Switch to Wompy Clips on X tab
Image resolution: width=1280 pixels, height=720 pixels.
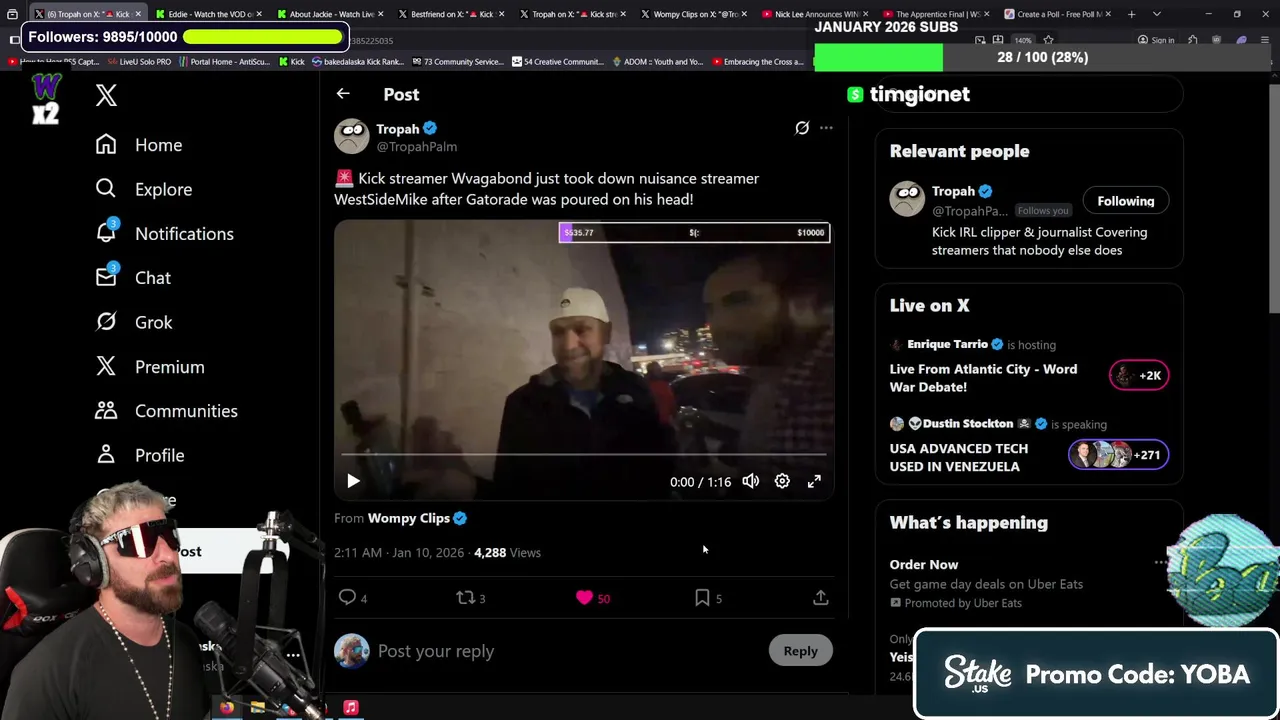coord(692,14)
